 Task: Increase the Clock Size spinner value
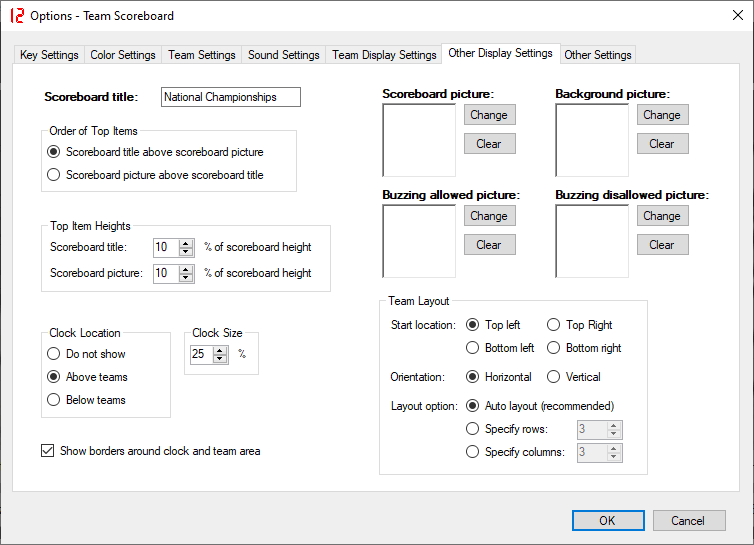(221, 350)
